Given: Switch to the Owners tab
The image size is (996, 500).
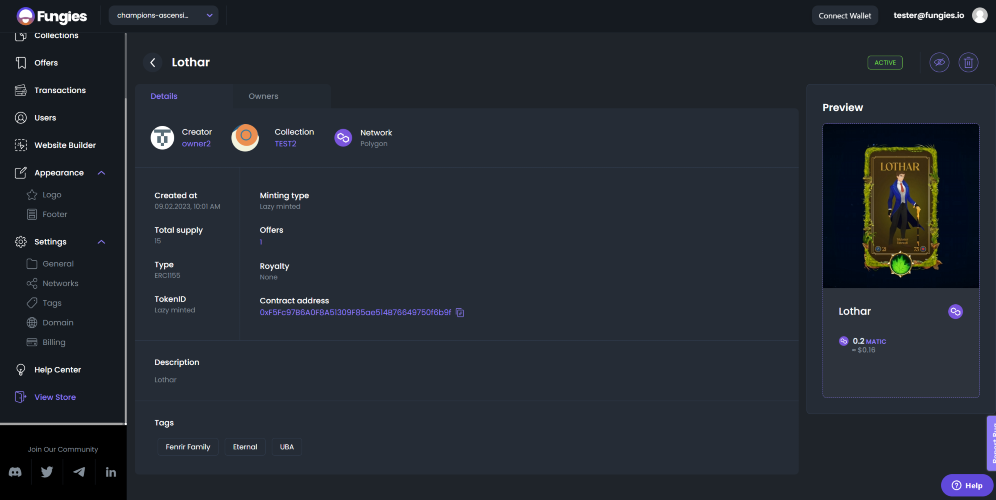Looking at the screenshot, I should pos(264,96).
